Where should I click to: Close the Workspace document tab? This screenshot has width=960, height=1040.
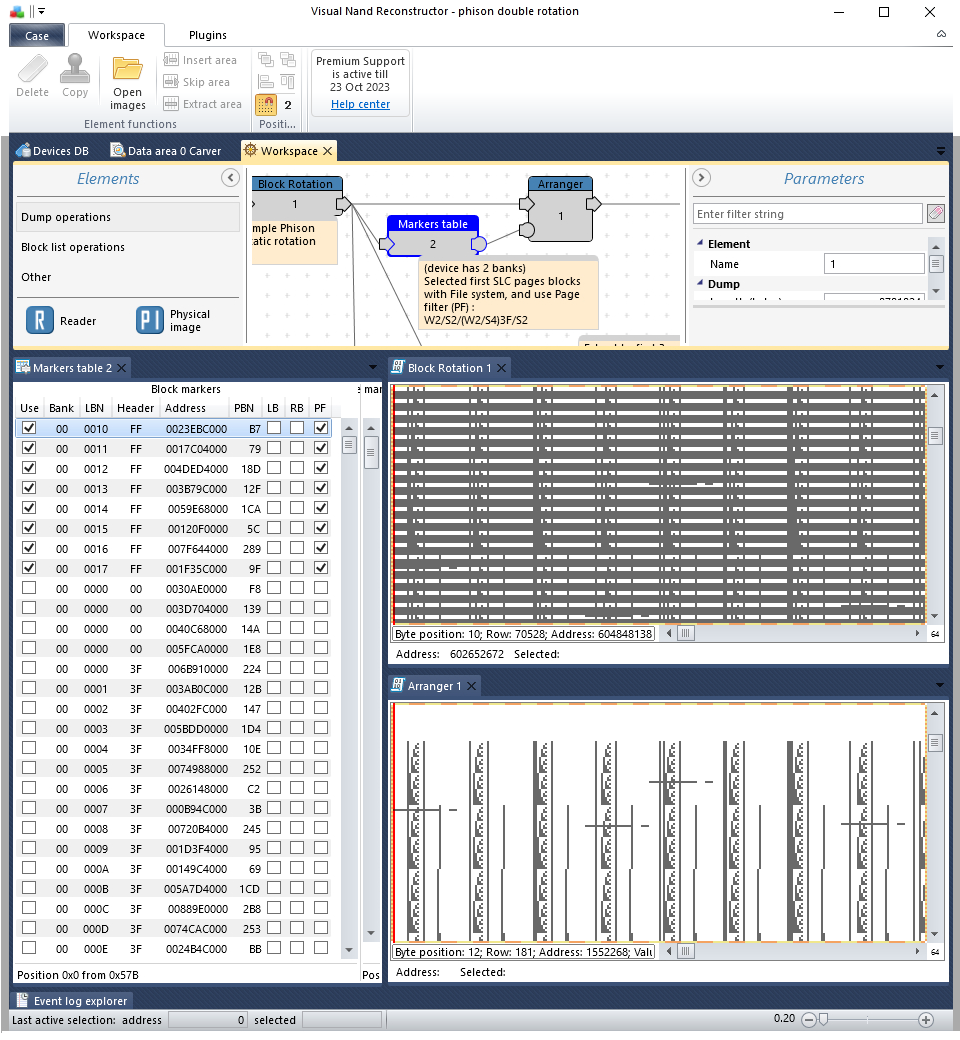[327, 151]
